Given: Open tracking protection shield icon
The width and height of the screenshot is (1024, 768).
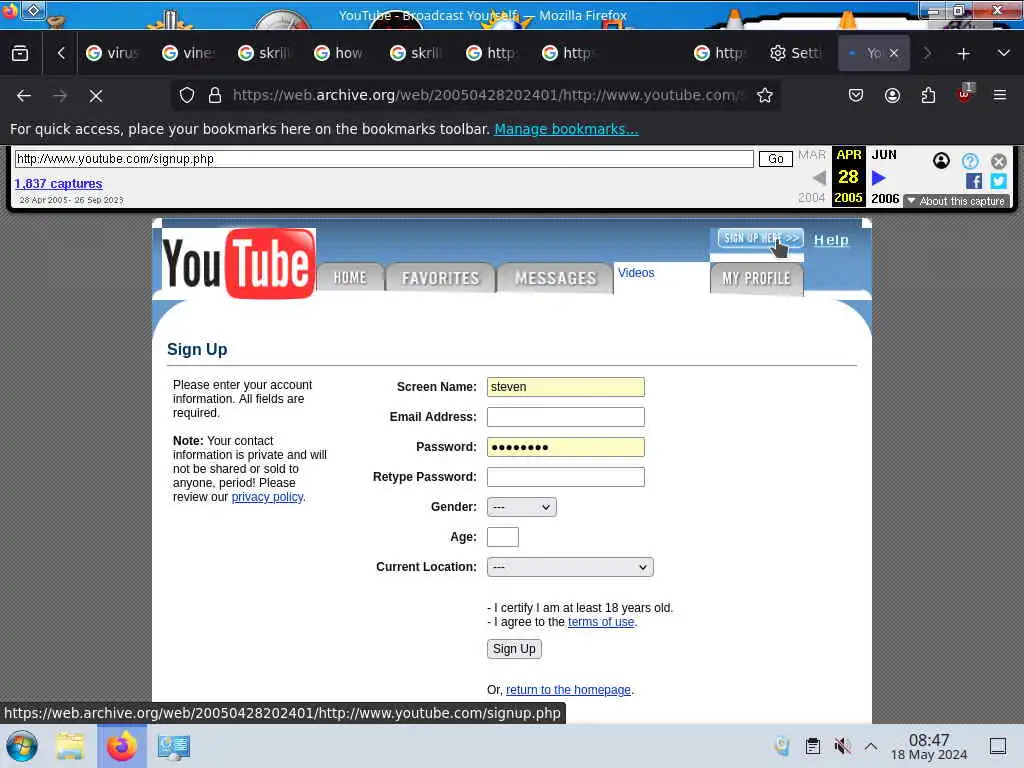Looking at the screenshot, I should point(187,95).
